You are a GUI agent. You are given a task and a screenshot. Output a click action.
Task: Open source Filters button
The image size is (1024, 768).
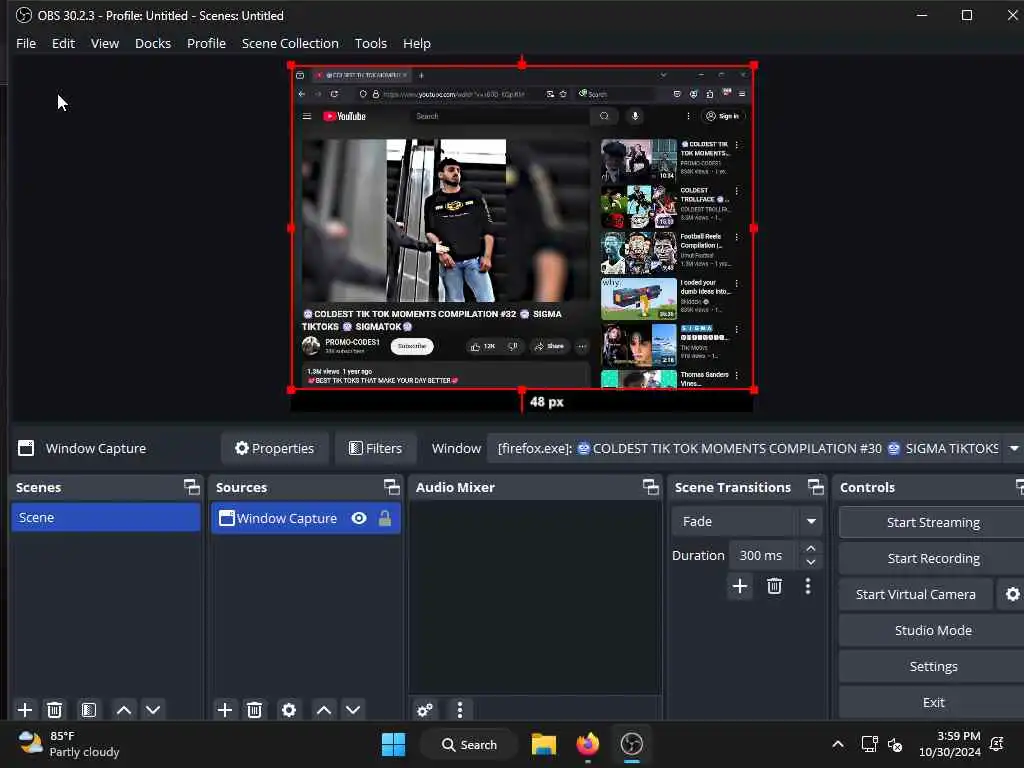click(x=376, y=448)
